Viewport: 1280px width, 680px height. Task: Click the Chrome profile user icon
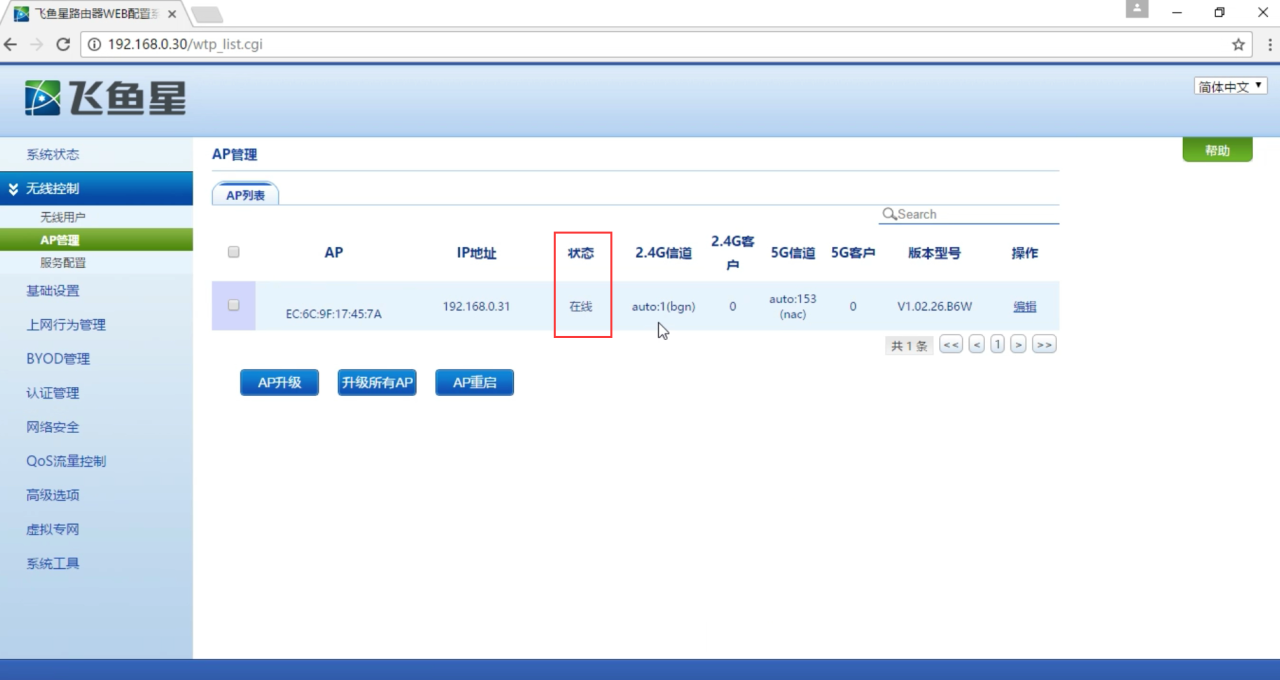tap(1137, 9)
